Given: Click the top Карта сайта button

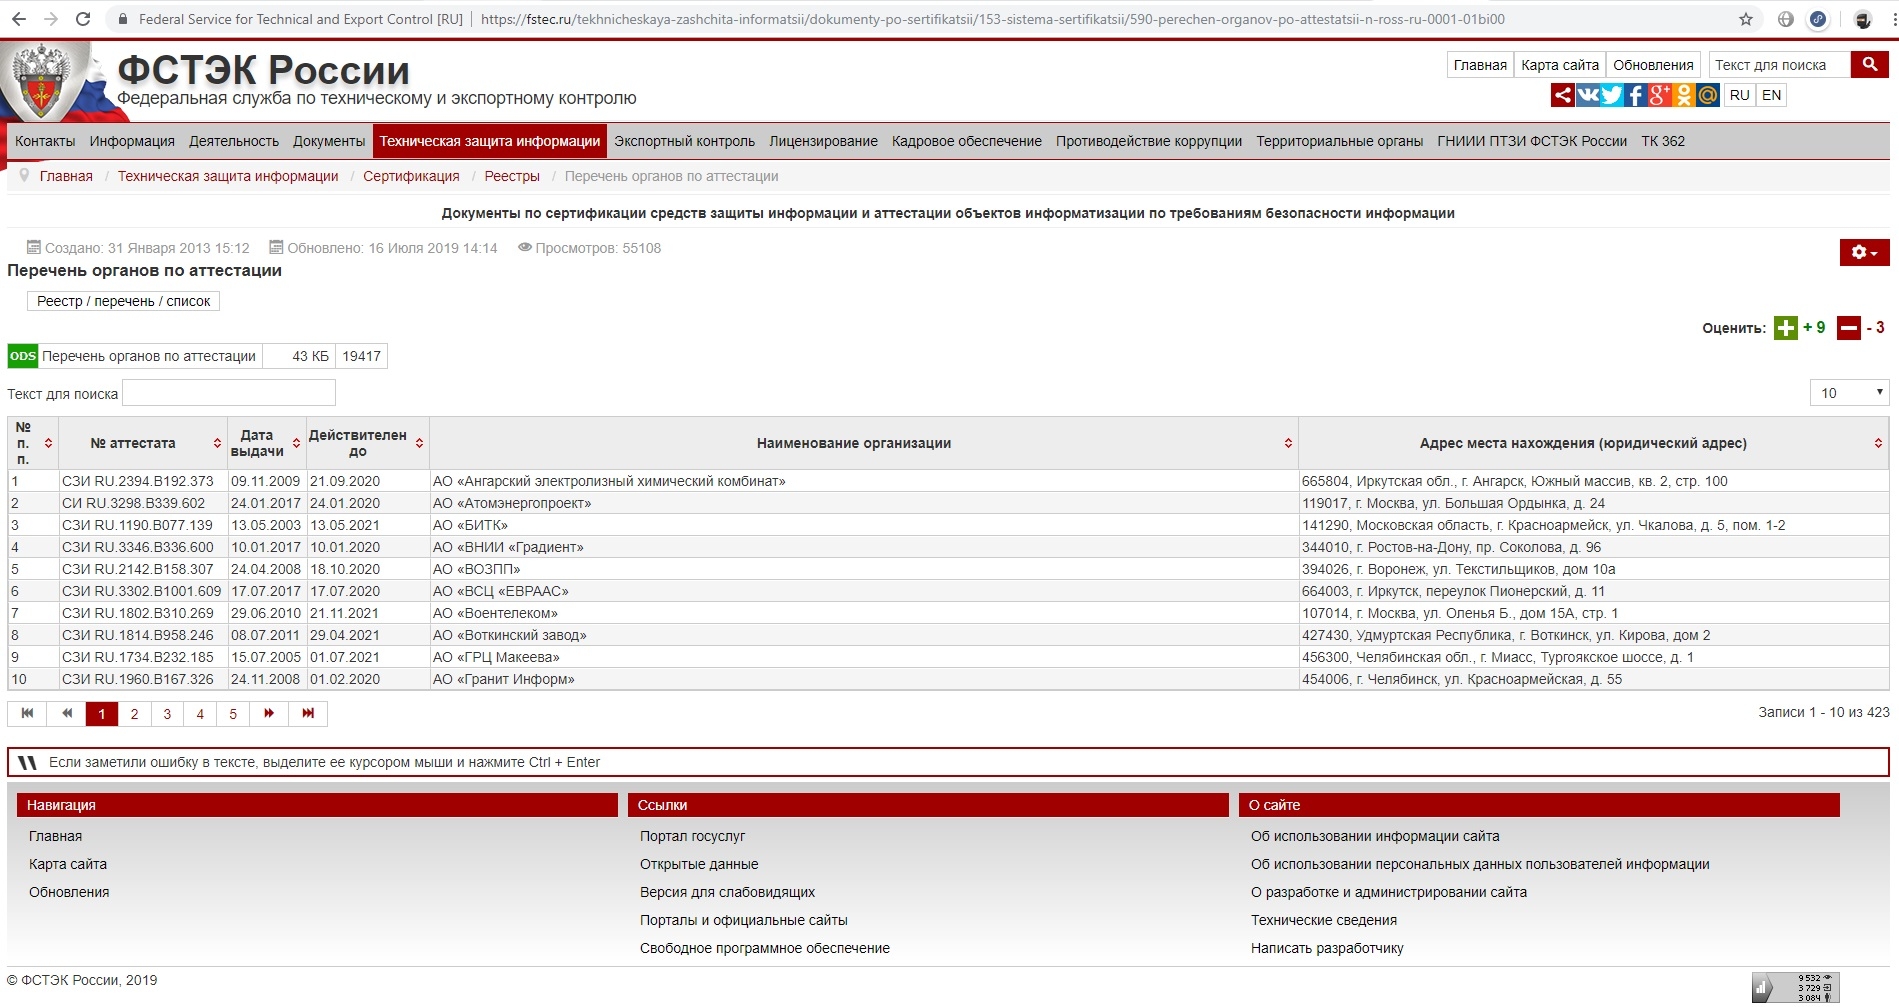Looking at the screenshot, I should tap(1560, 65).
